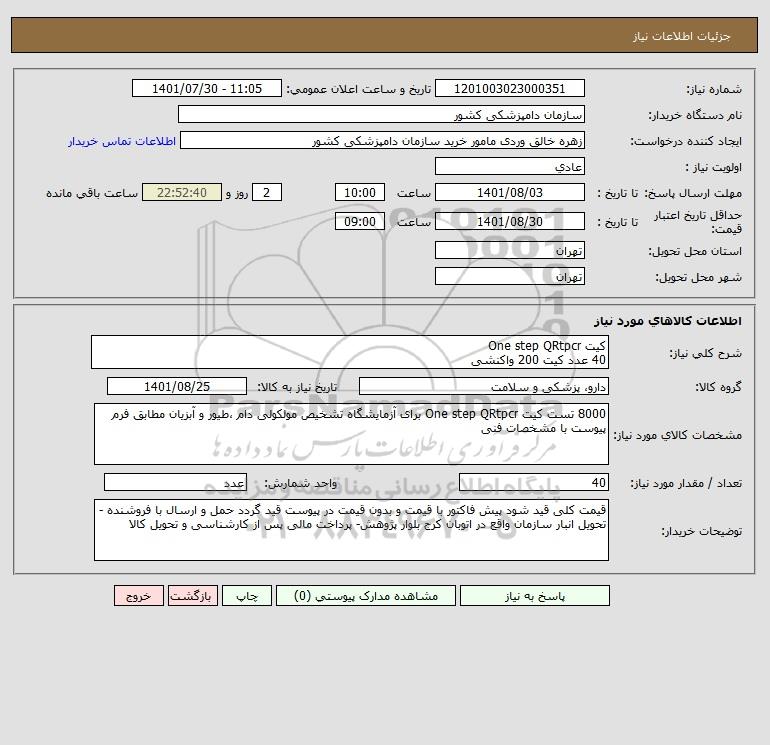Click the چاپ print button

[247, 595]
